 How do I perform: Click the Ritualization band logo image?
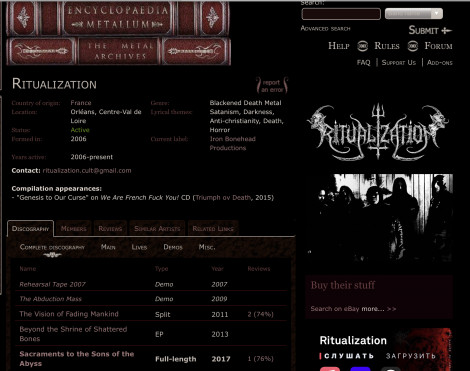click(378, 132)
